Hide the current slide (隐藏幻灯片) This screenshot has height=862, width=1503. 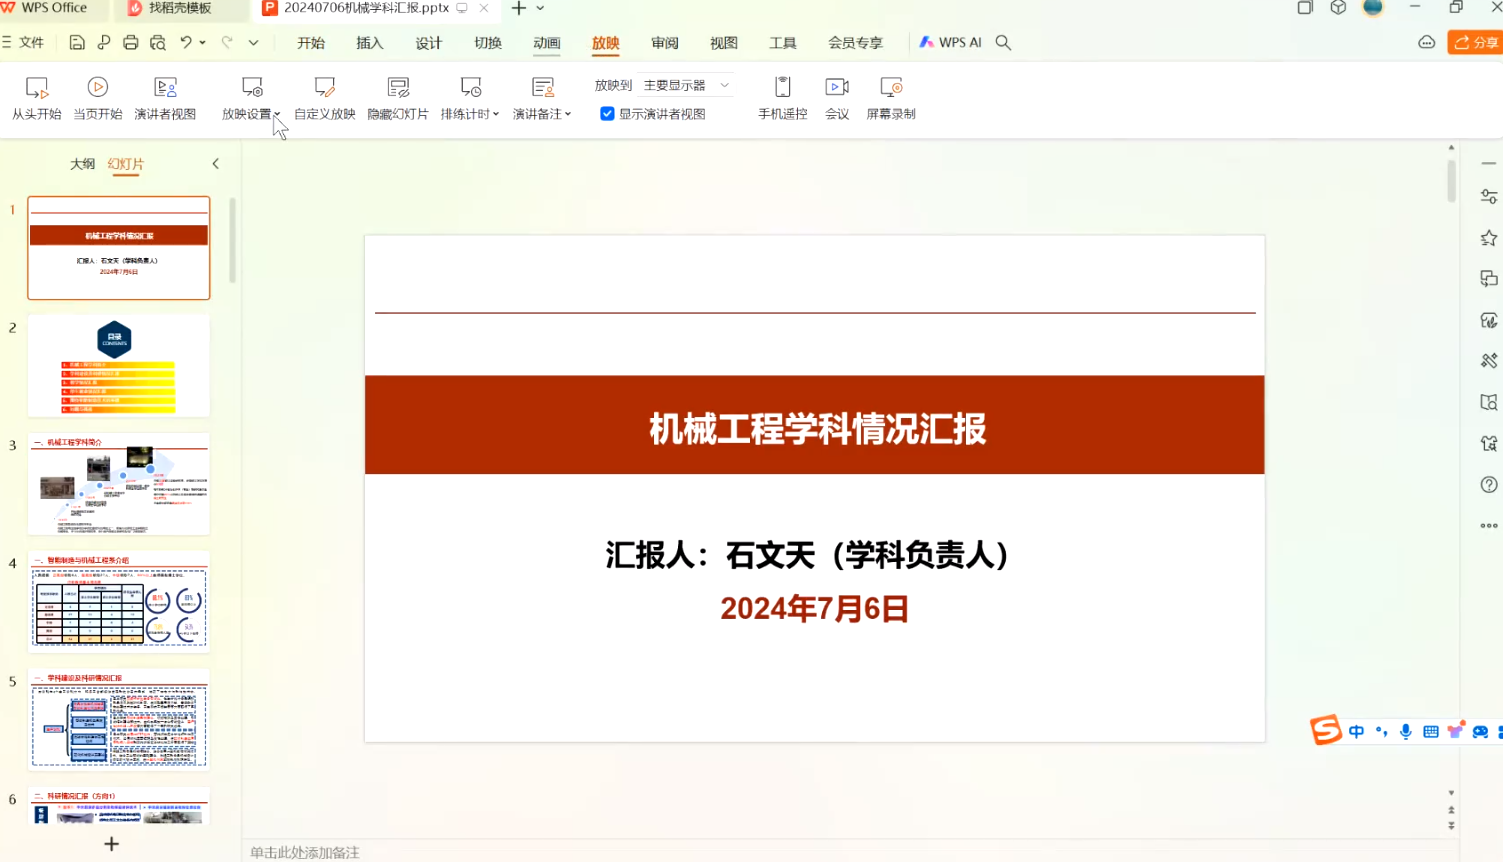point(397,98)
